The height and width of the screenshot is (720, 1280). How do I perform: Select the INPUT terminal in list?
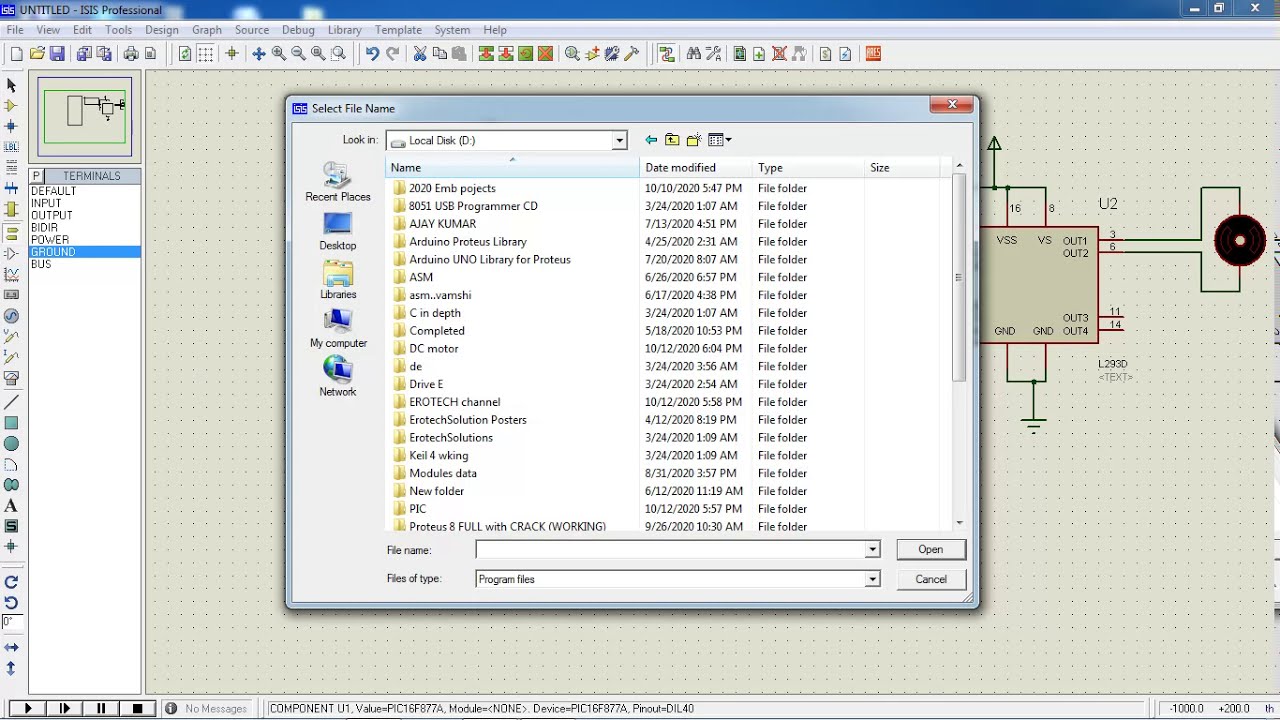46,203
